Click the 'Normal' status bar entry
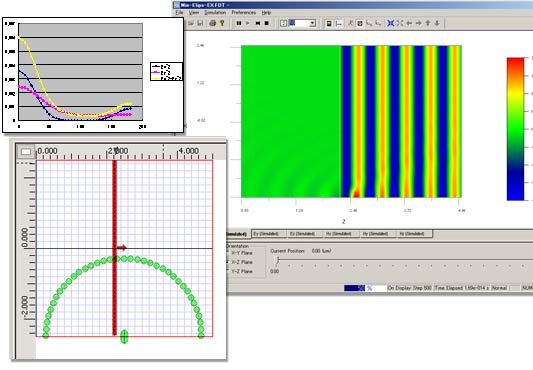Screen dimensions: 533x370 click(x=499, y=288)
